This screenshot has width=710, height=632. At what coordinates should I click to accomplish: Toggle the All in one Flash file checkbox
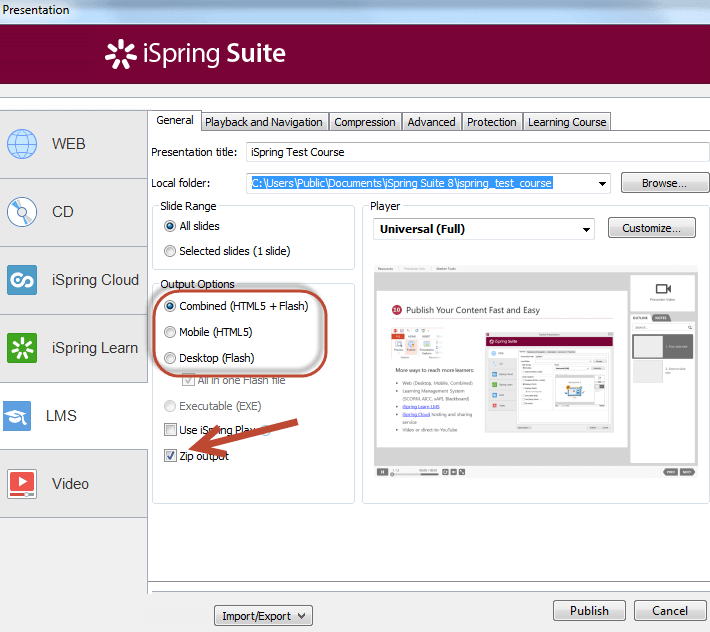[188, 380]
